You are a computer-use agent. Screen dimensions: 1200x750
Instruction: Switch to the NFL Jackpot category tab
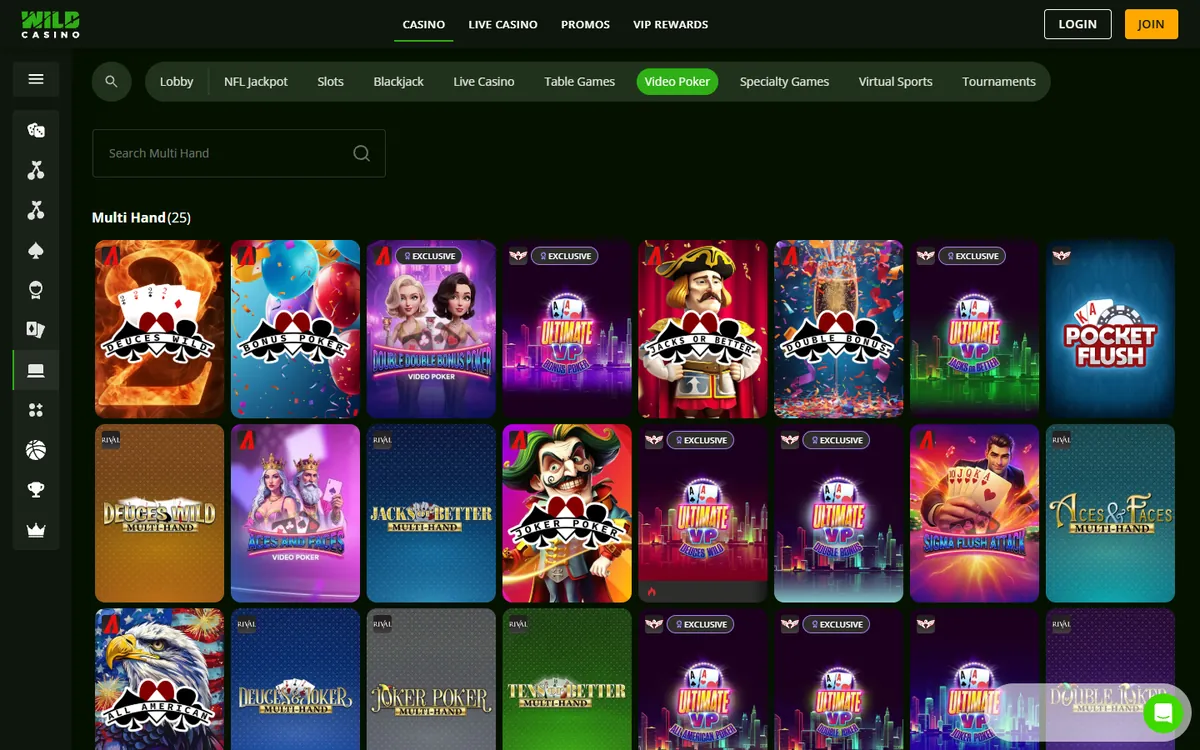tap(256, 81)
